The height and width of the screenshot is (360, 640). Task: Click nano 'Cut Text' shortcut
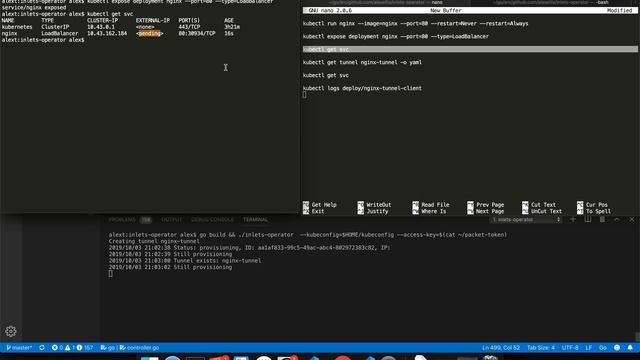[539, 205]
